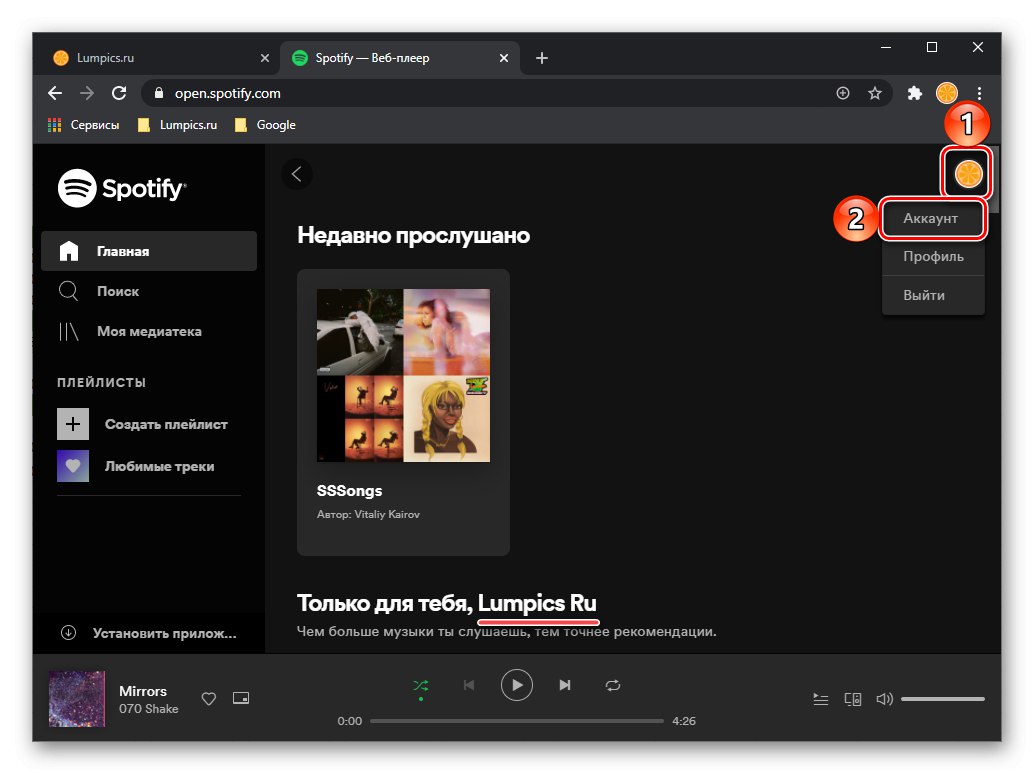Open the Chrome three-dot menu
This screenshot has width=1034, height=774.
979,94
